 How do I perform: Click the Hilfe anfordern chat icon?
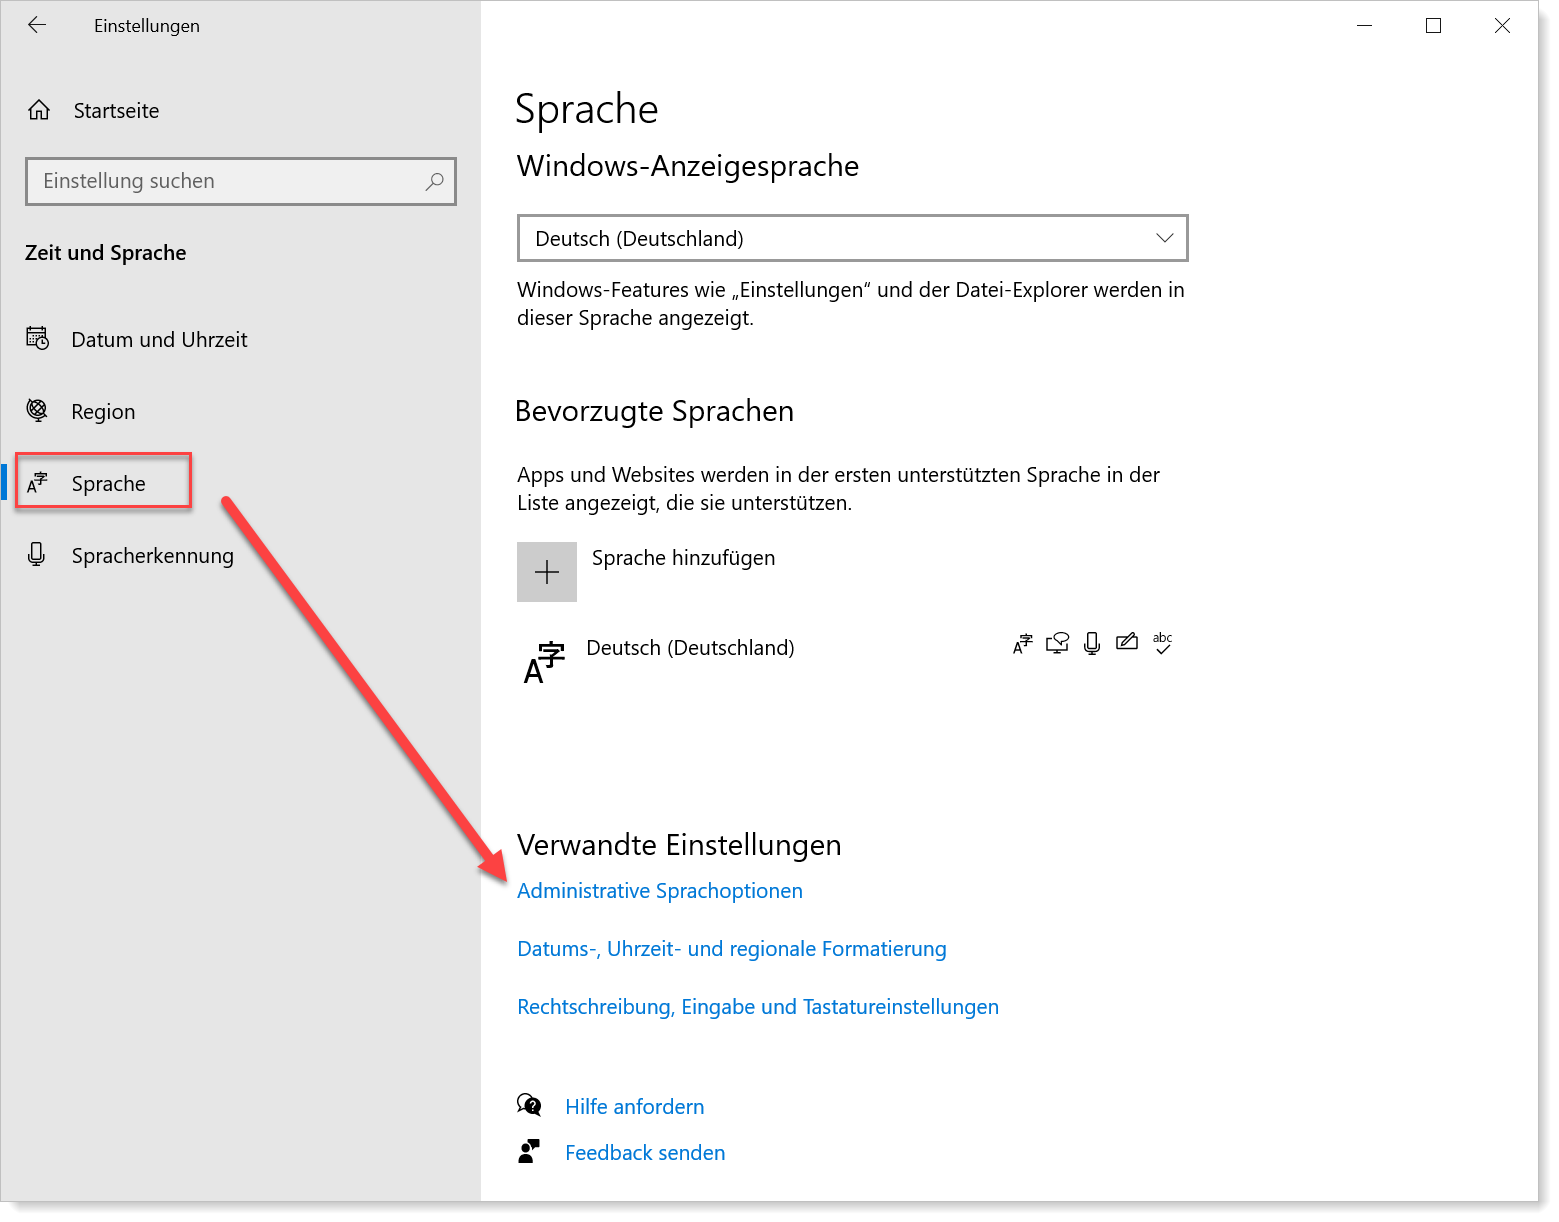click(529, 1106)
